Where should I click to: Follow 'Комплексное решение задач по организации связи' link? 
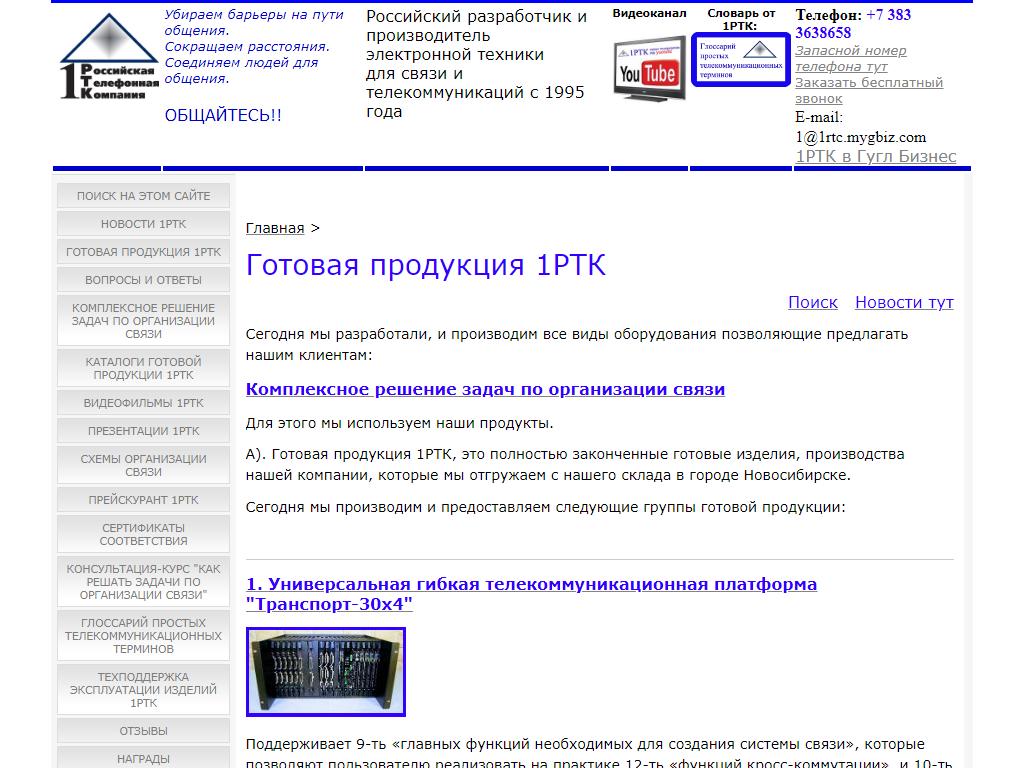(485, 389)
